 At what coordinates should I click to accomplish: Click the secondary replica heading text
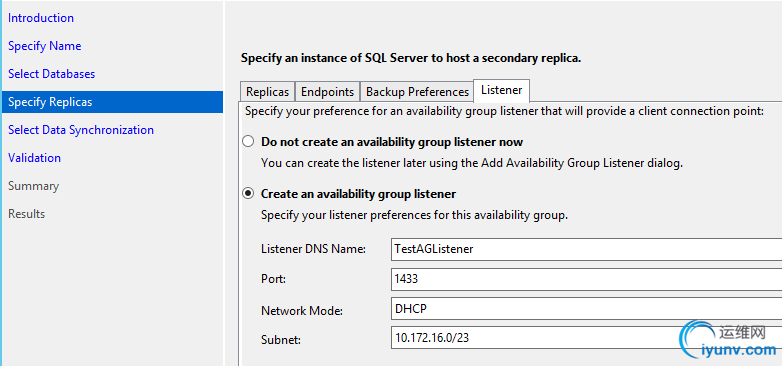point(411,58)
